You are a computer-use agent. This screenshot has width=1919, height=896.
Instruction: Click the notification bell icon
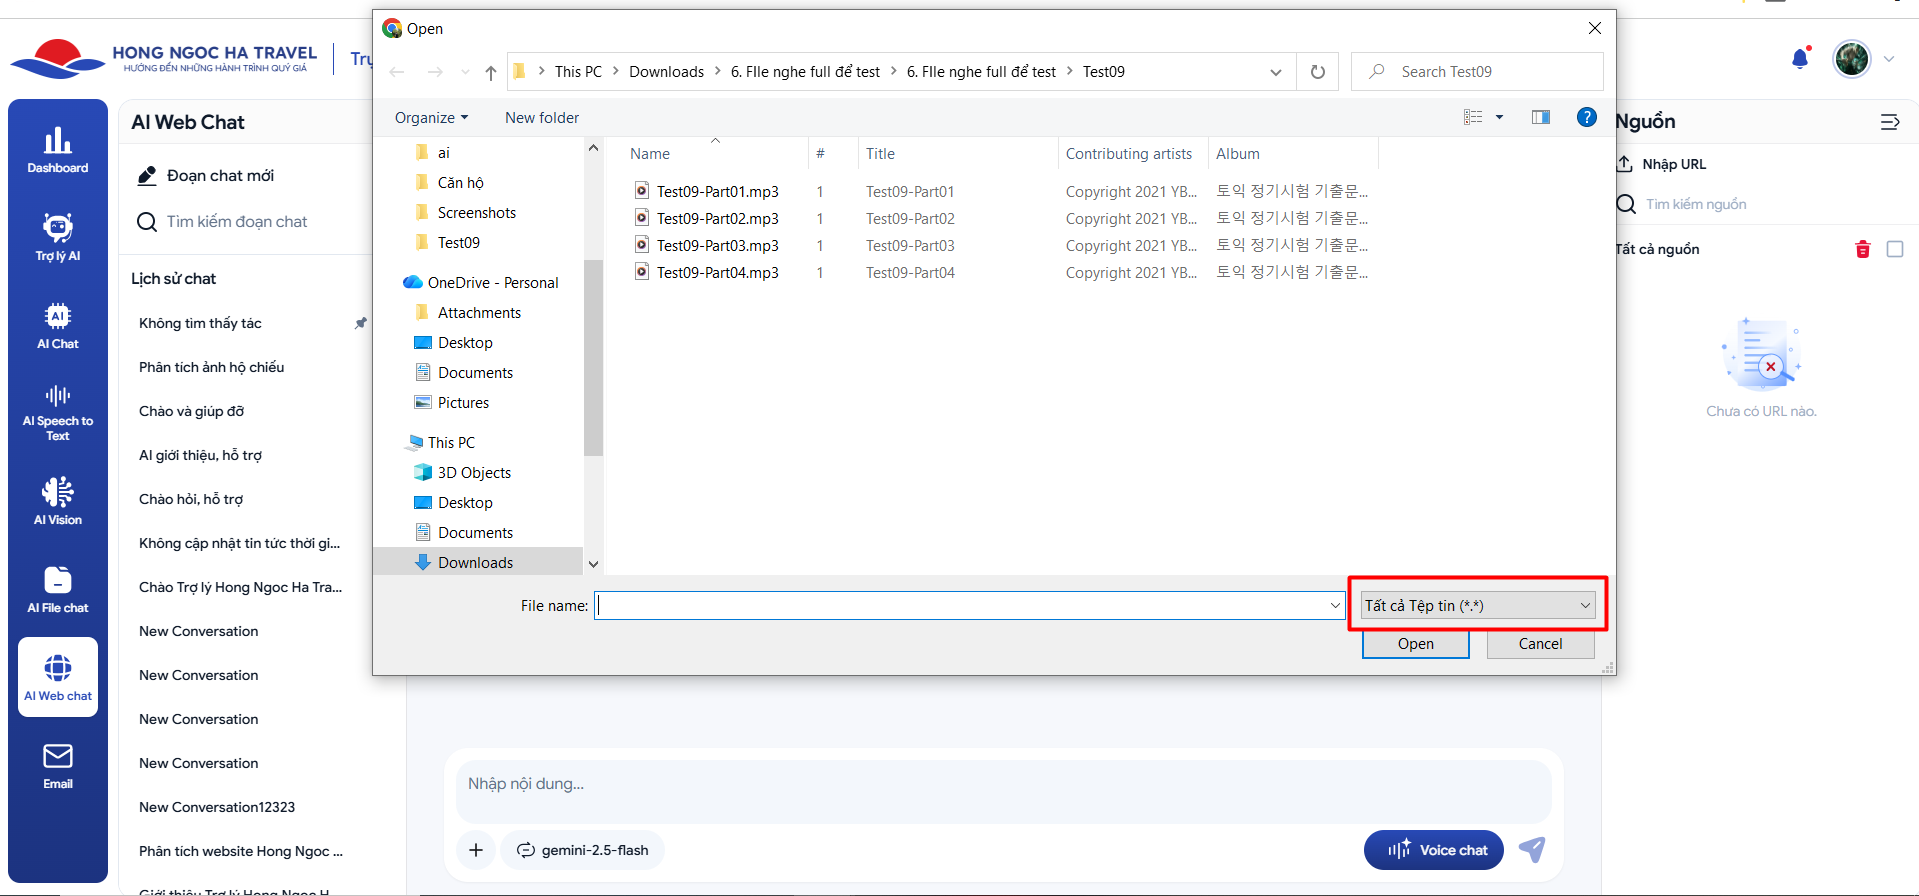[x=1800, y=59]
